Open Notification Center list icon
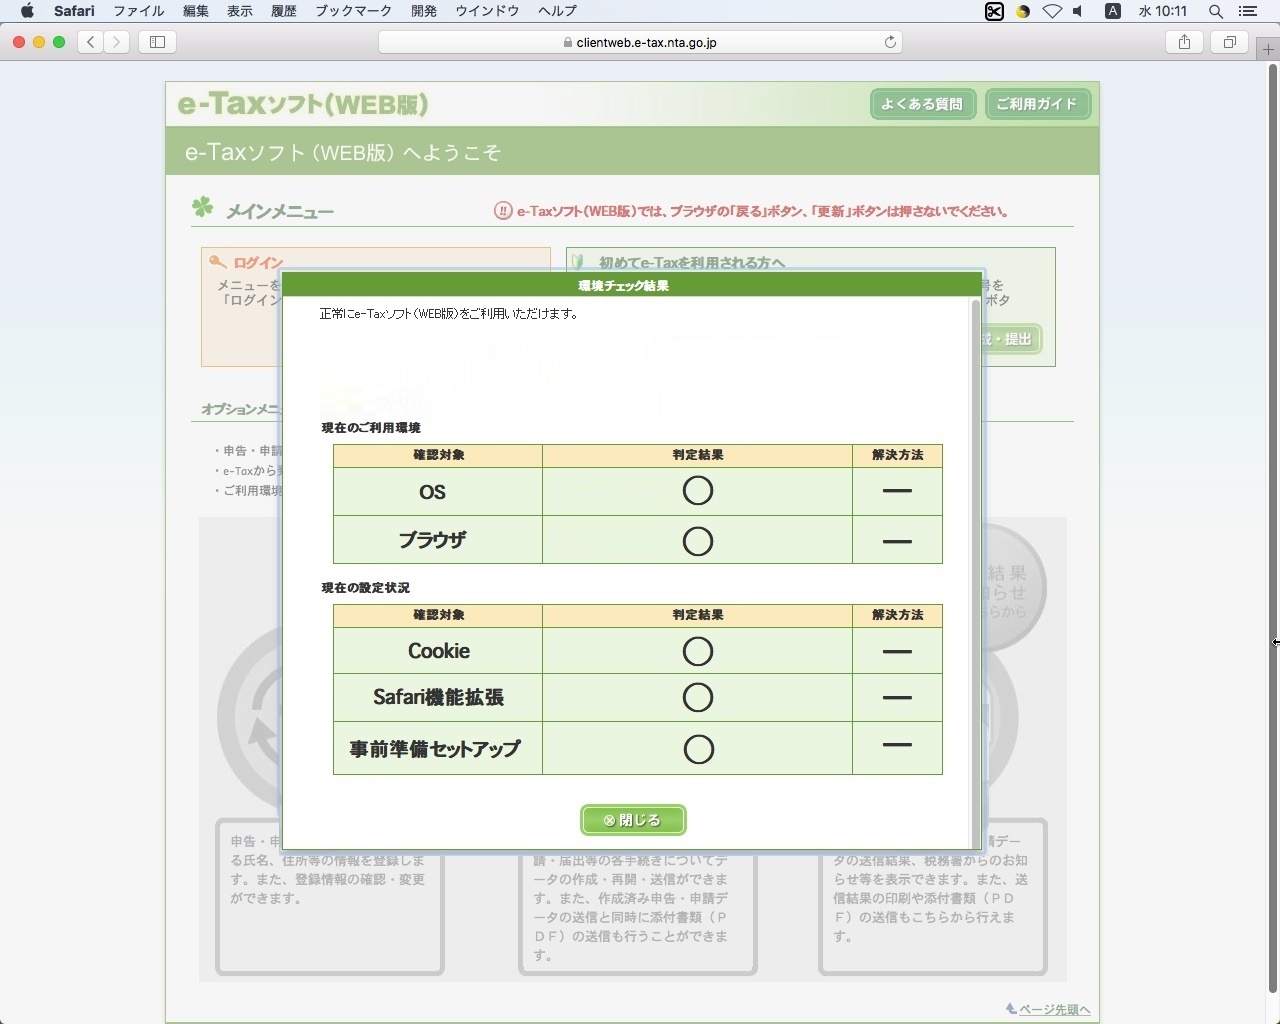Image resolution: width=1280 pixels, height=1024 pixels. [x=1248, y=11]
